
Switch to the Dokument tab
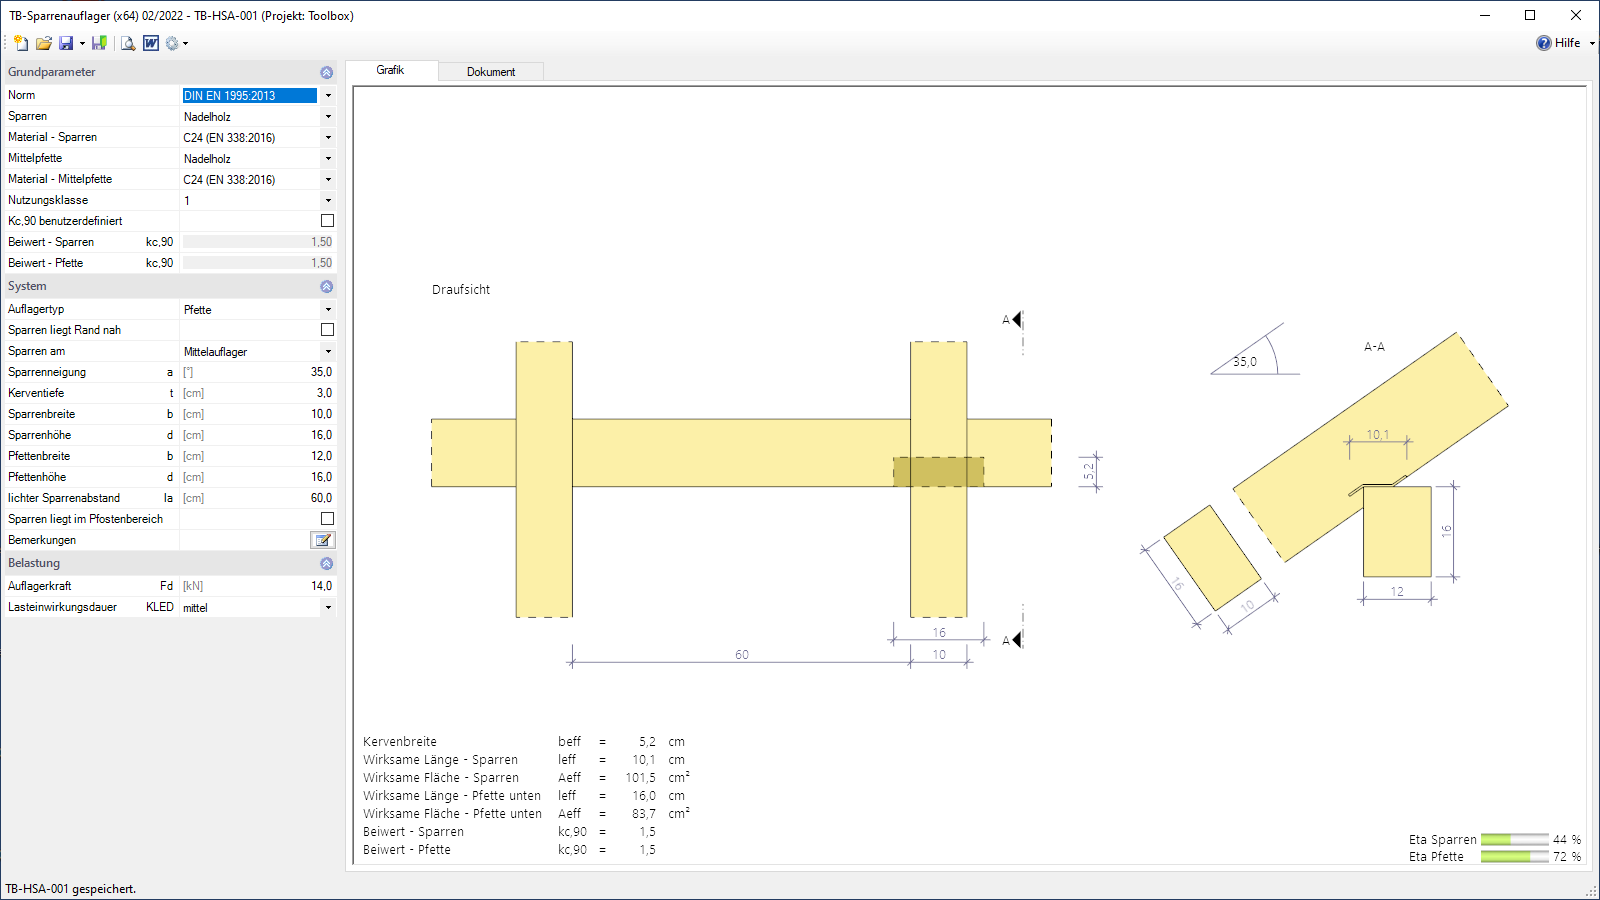coord(491,72)
